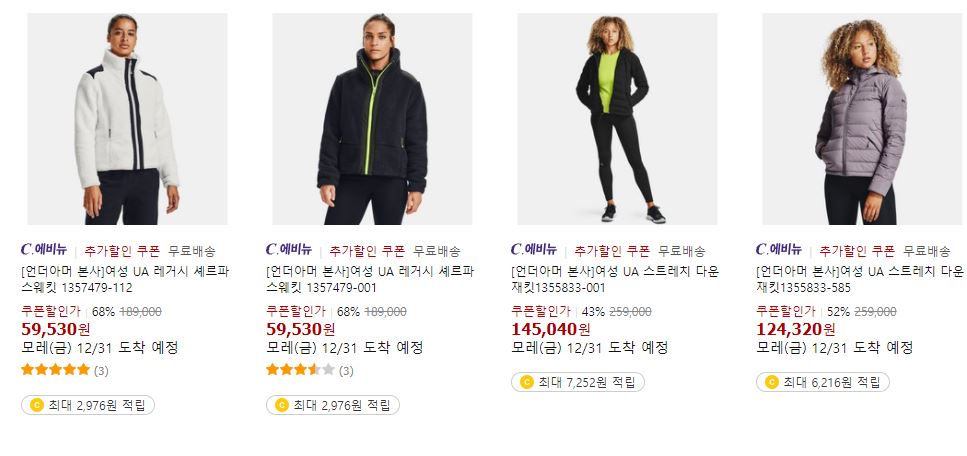
Task: Click the gold coin icon beside 최대 6,216원 적립
Action: pos(772,382)
